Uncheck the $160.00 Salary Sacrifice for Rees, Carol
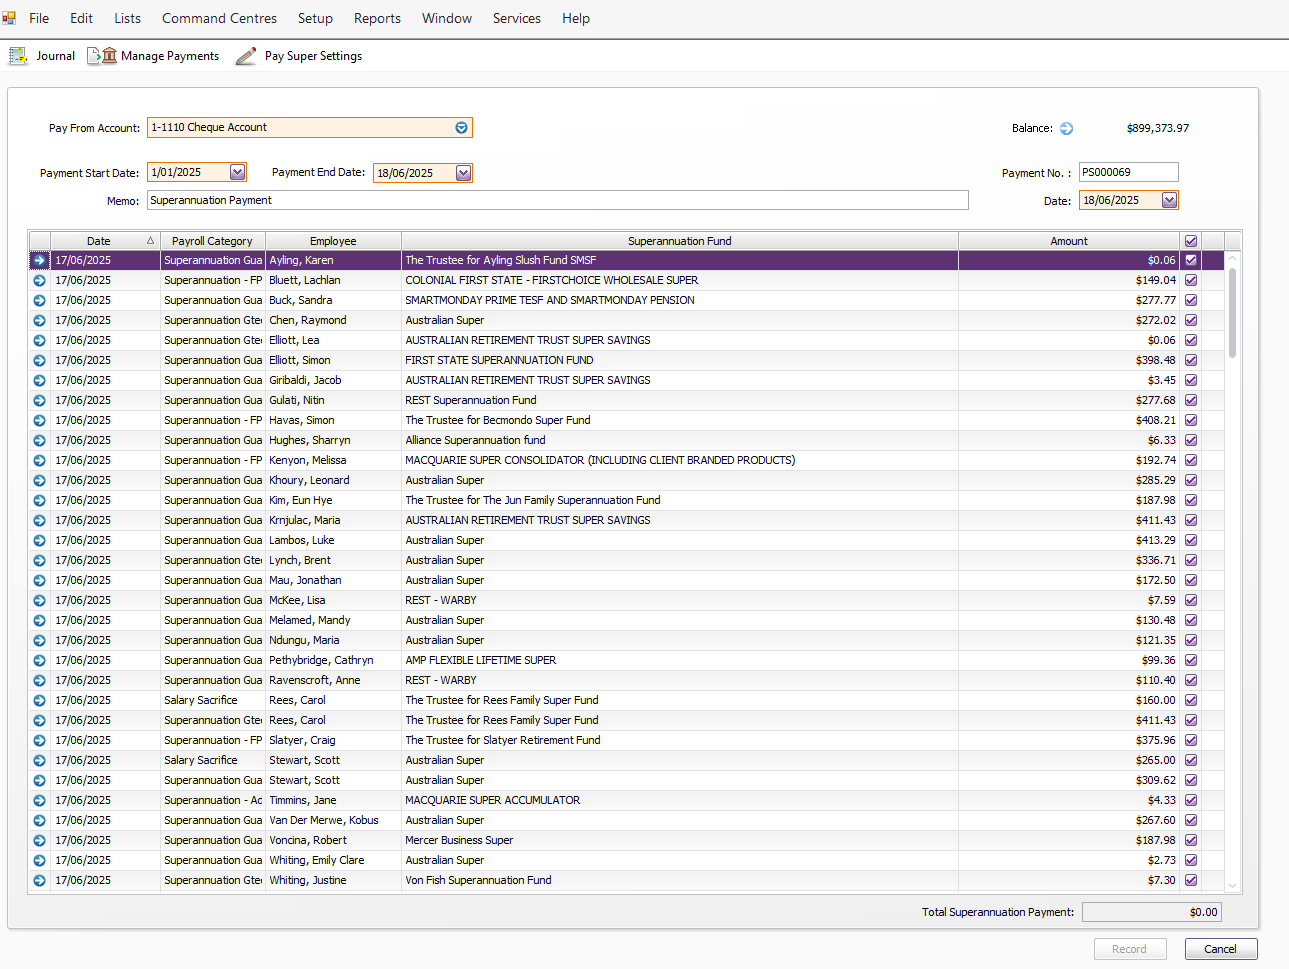Viewport: 1289px width, 969px height. (1190, 700)
